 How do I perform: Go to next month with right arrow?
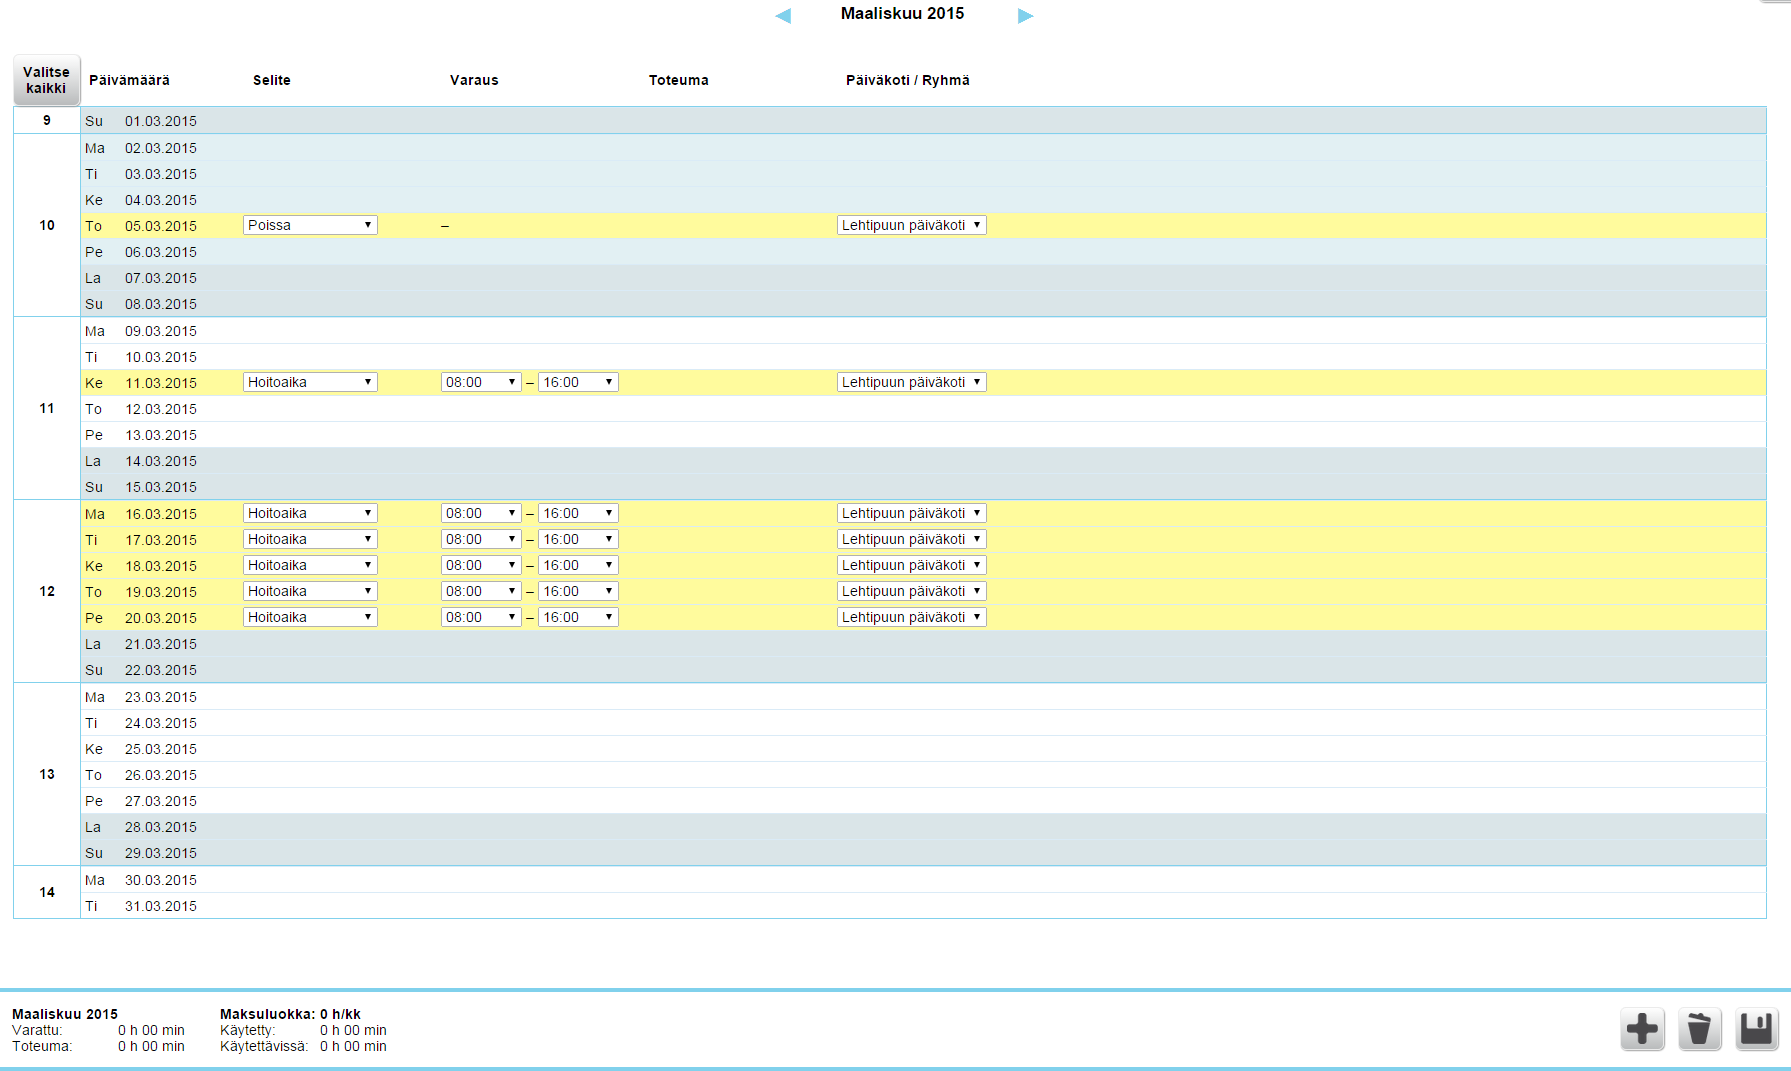1025,15
